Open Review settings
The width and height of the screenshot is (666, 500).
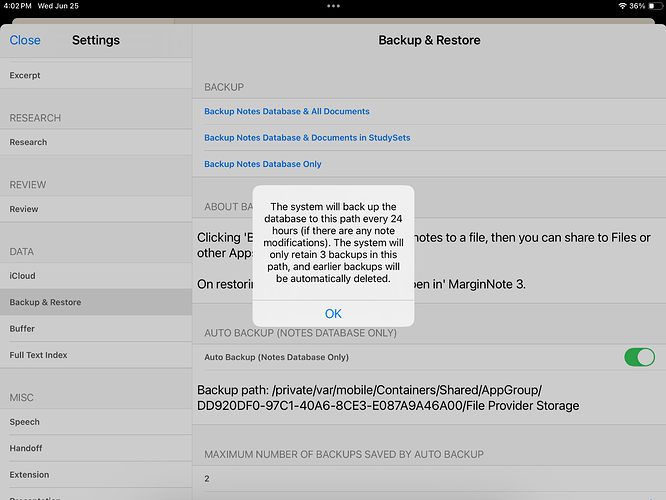[96, 209]
